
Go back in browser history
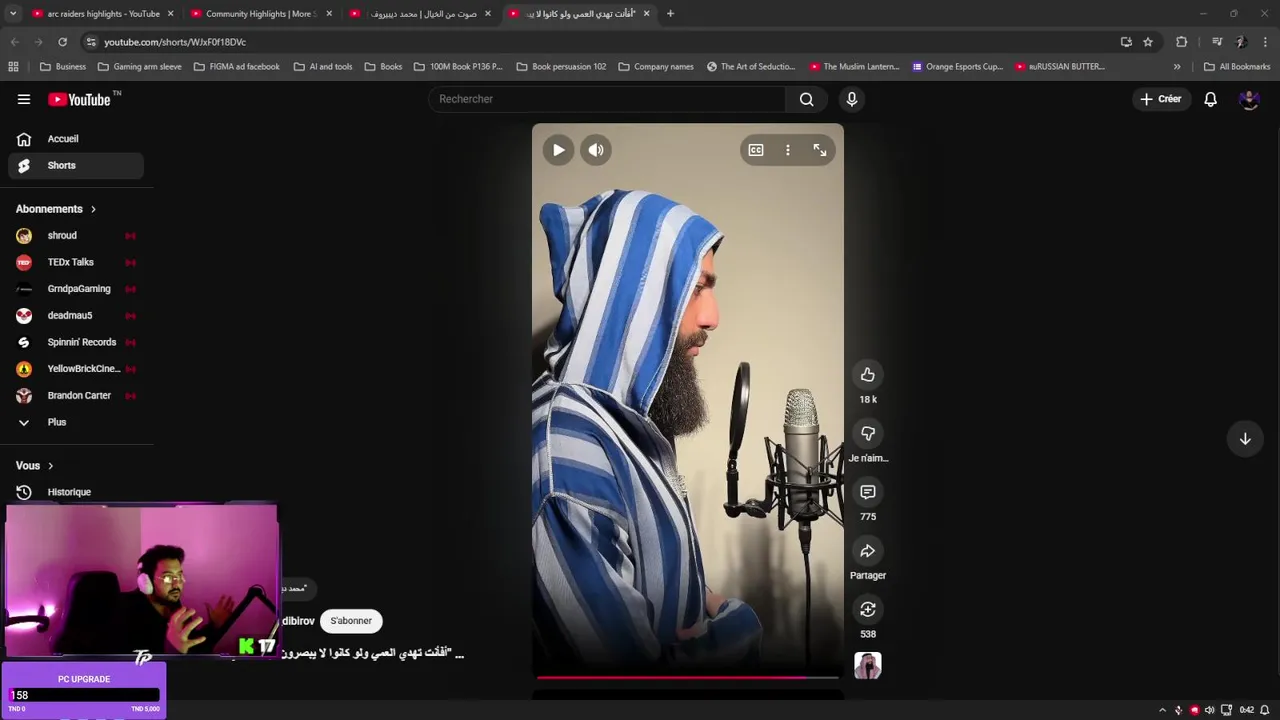tap(14, 42)
